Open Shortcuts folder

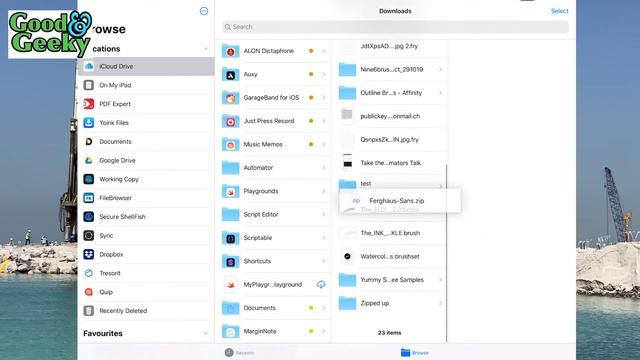(274, 261)
